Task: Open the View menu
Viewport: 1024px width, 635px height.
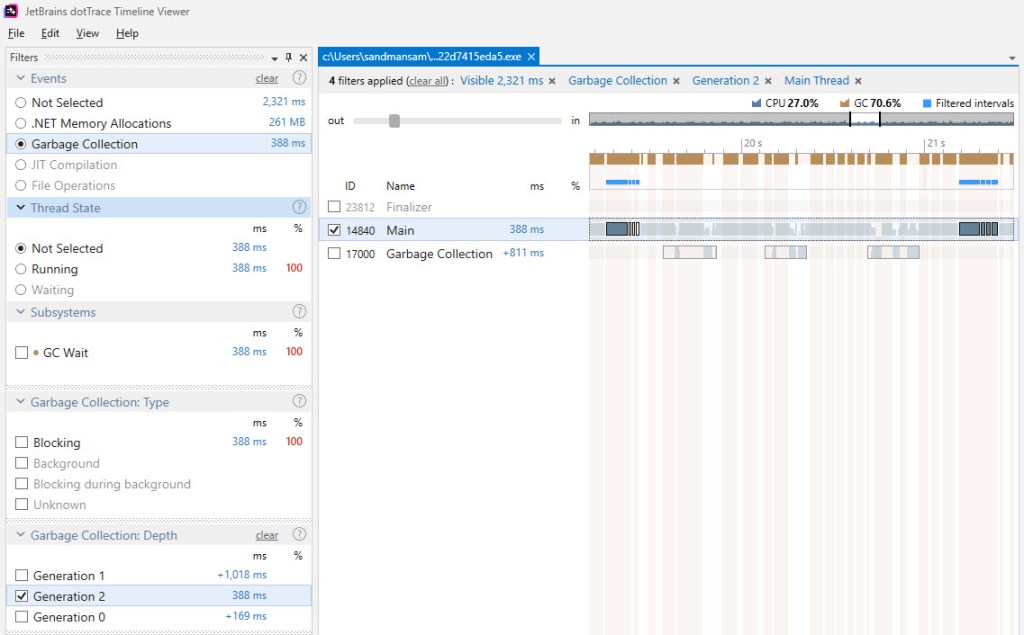Action: (x=88, y=33)
